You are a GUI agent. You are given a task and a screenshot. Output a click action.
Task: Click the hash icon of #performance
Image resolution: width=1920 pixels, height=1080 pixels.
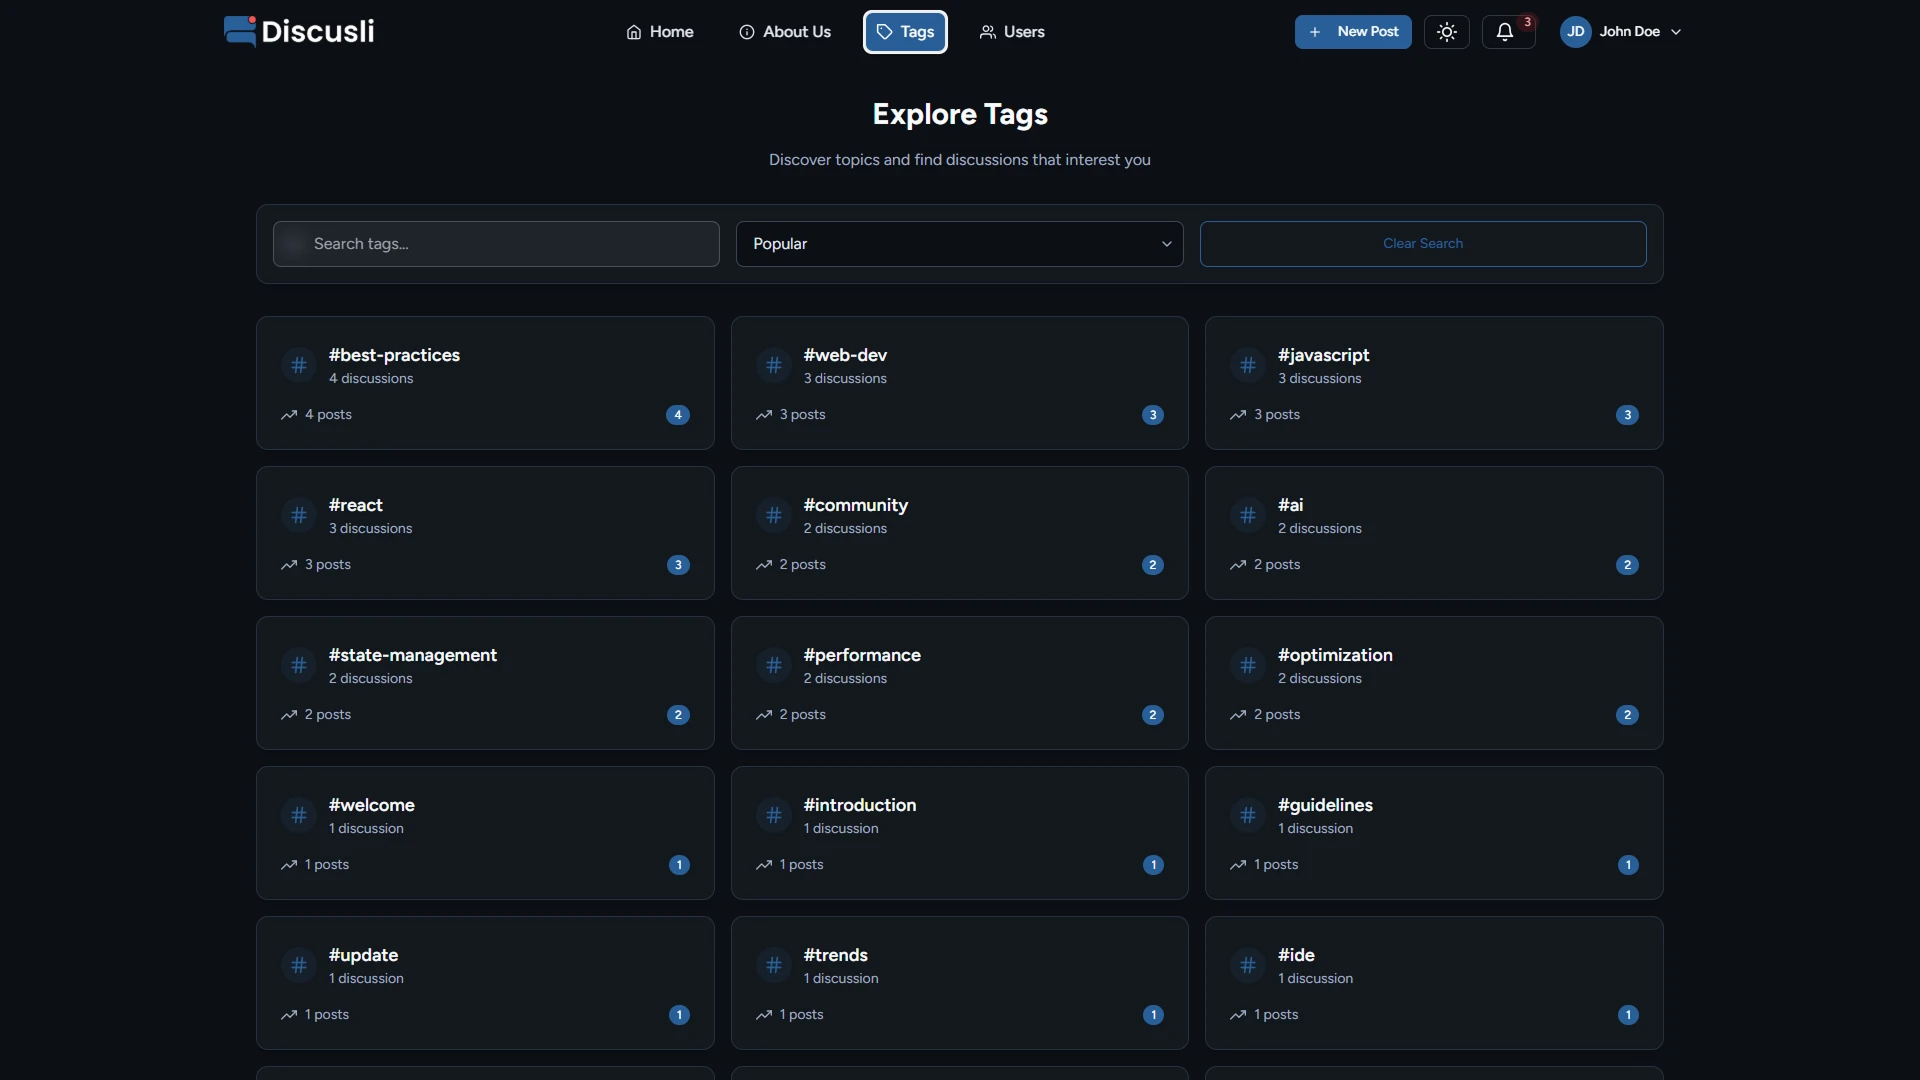click(773, 666)
